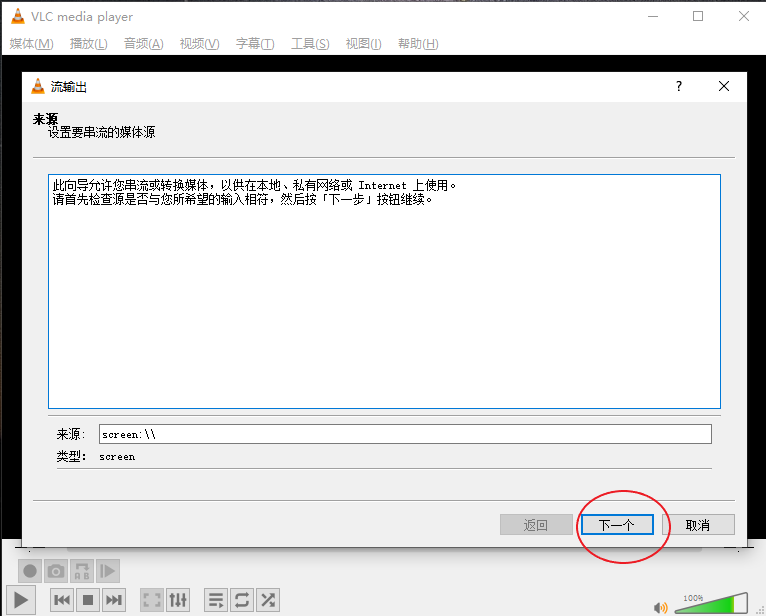Open the 视图(I) menu
Image resolution: width=766 pixels, height=616 pixels.
[363, 43]
